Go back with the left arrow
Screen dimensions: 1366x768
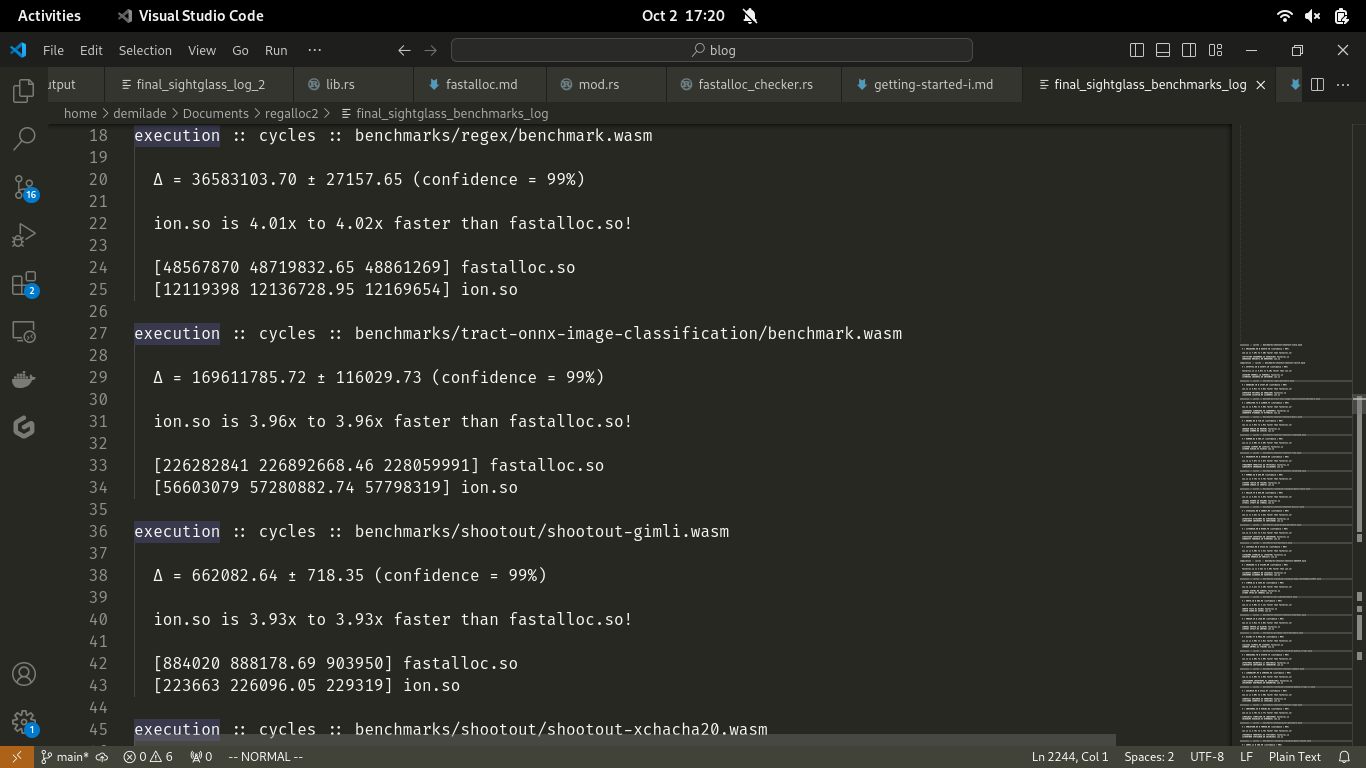tap(404, 50)
